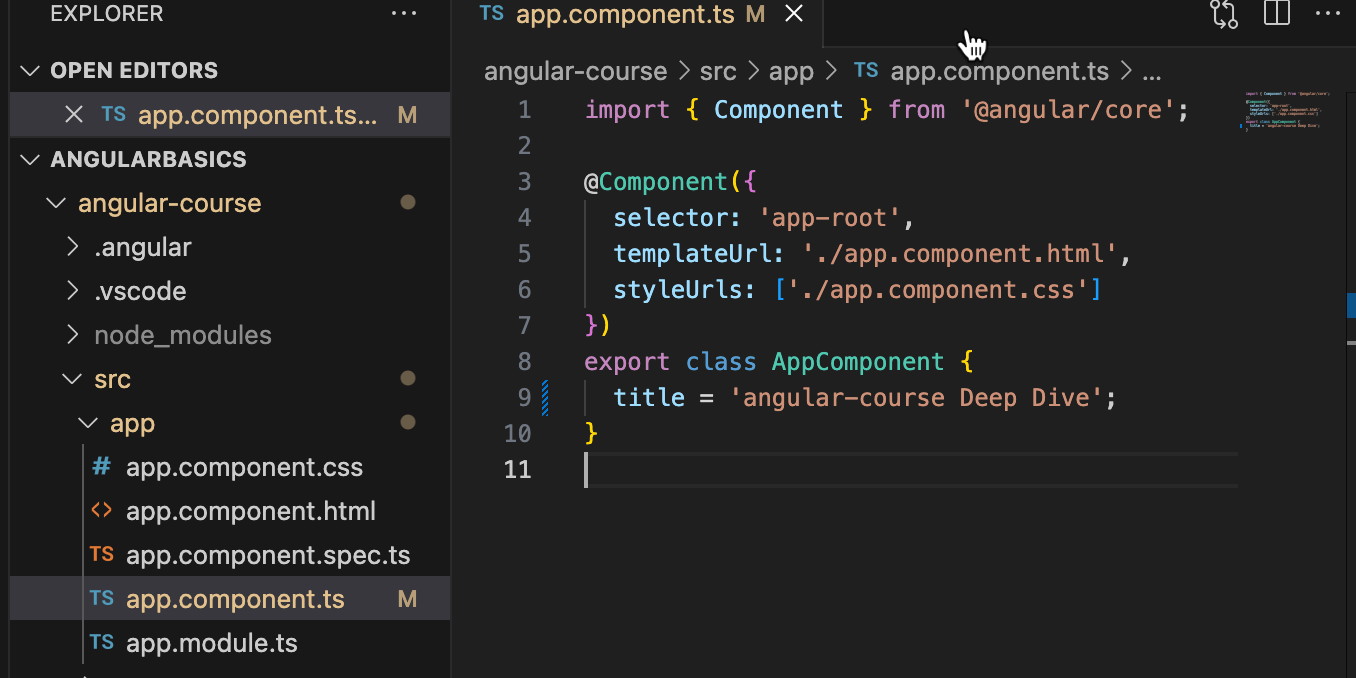Click the src breadcrumb segment

tap(717, 72)
